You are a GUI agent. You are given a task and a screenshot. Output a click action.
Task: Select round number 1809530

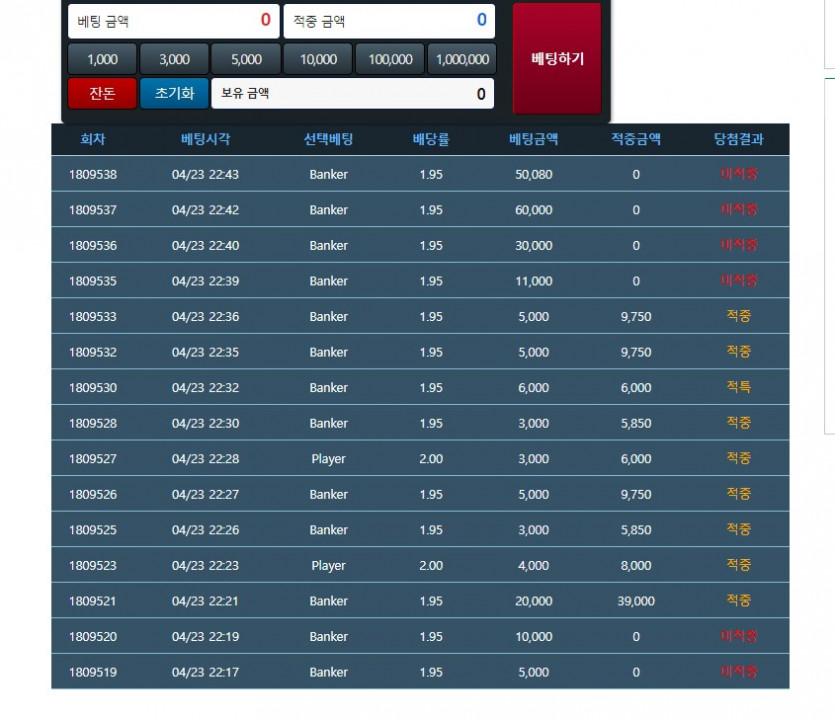pos(93,388)
